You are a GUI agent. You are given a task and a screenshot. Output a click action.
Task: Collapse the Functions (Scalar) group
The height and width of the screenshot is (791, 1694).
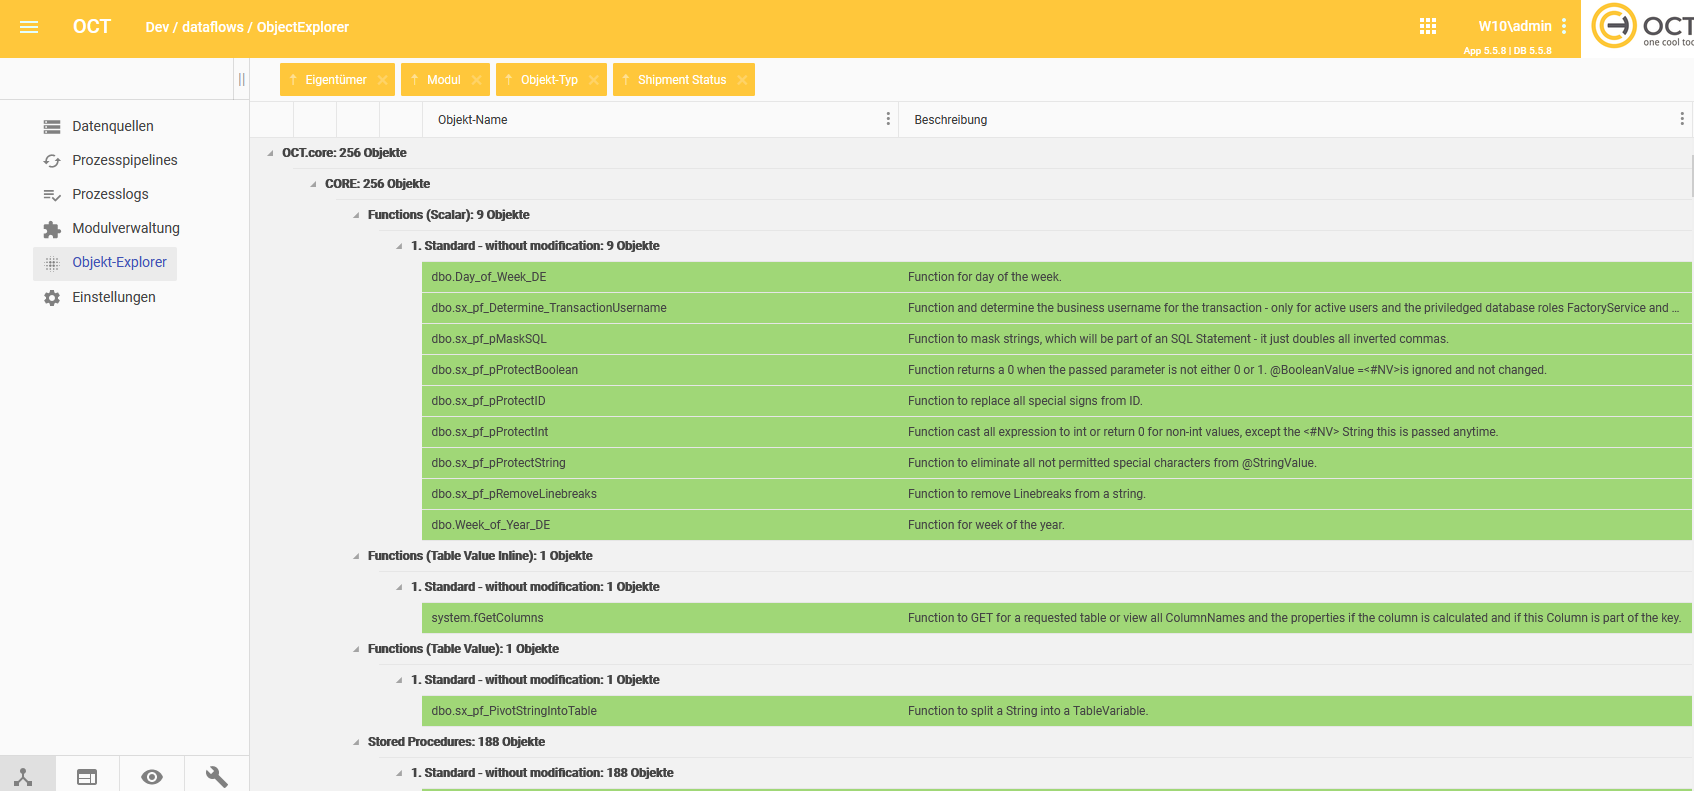[x=356, y=215]
